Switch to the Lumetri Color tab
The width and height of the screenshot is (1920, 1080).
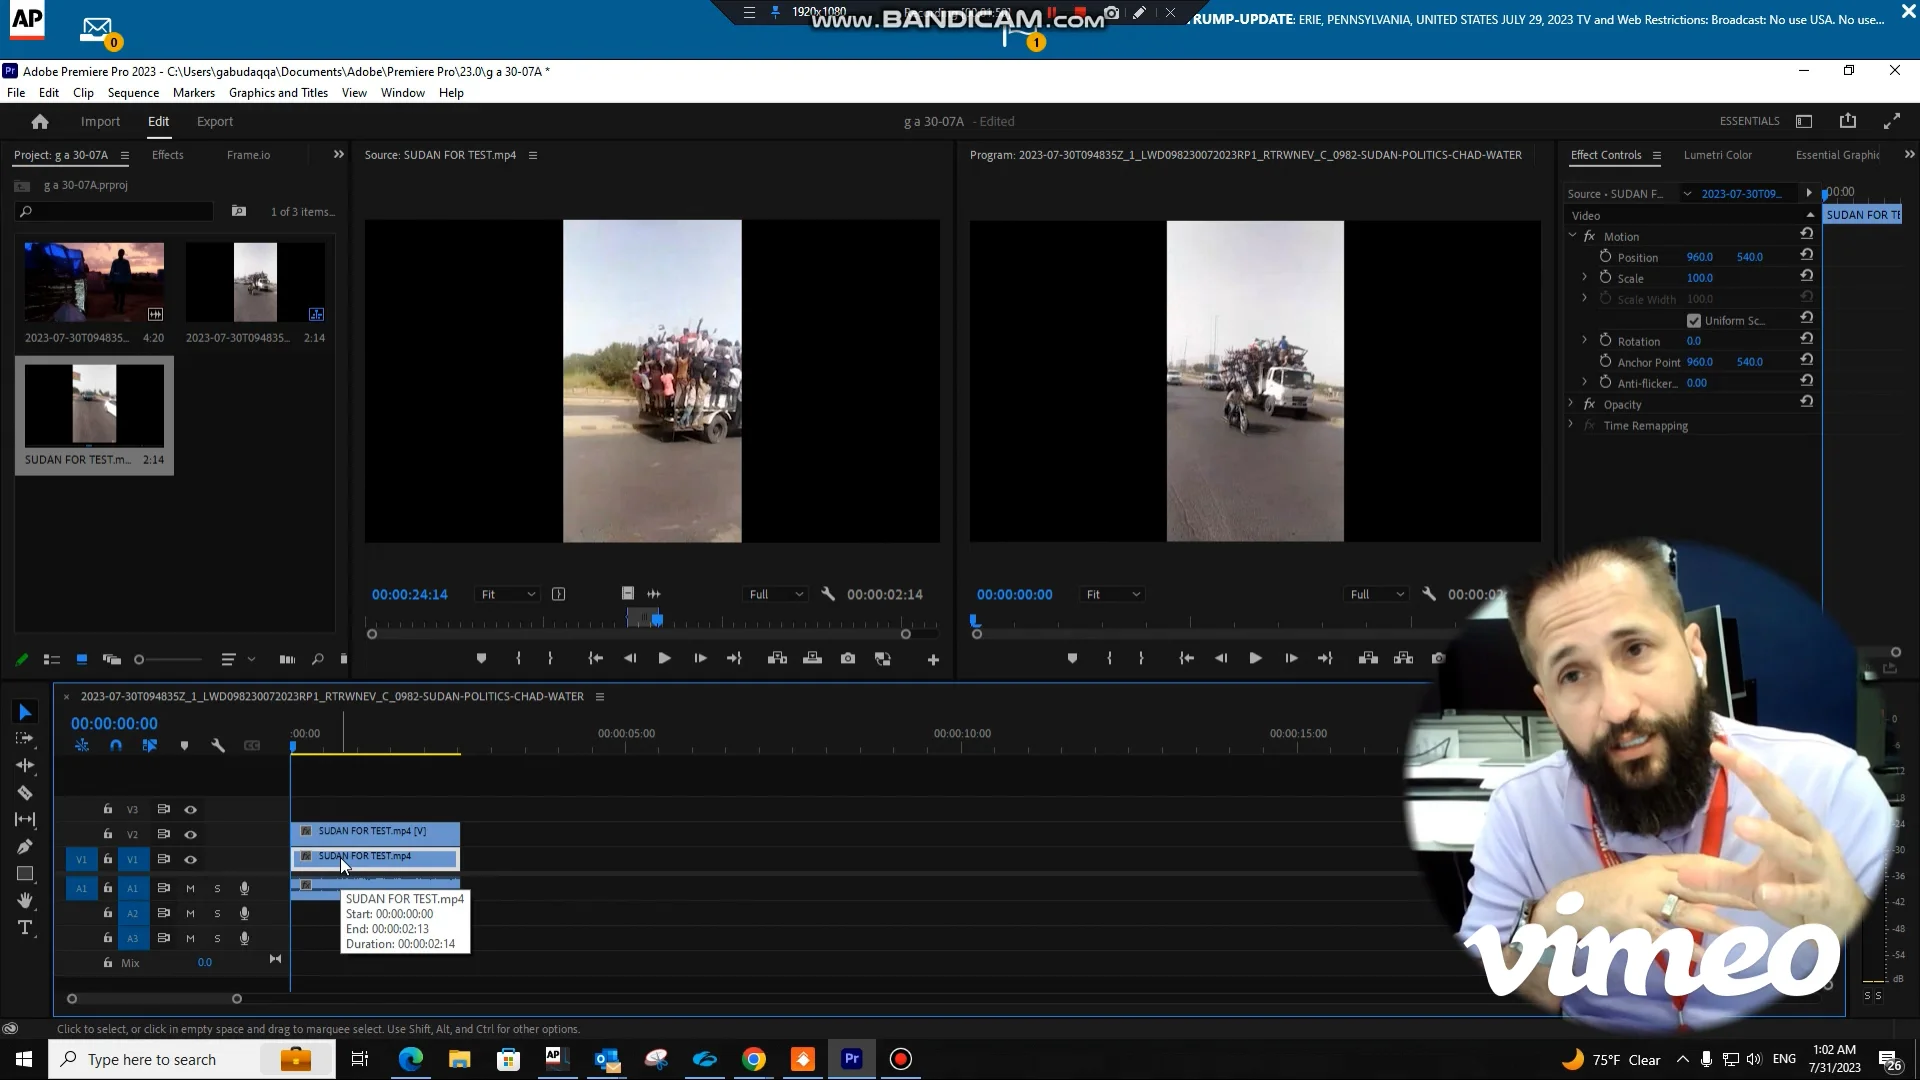[x=1717, y=155]
